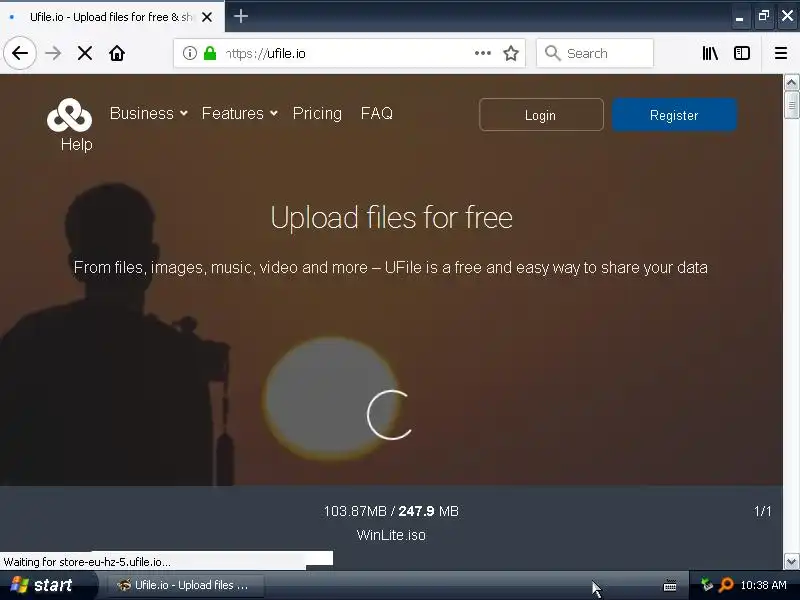Toggle the sidebar view icon
Screen dimensions: 800x600
(x=742, y=53)
